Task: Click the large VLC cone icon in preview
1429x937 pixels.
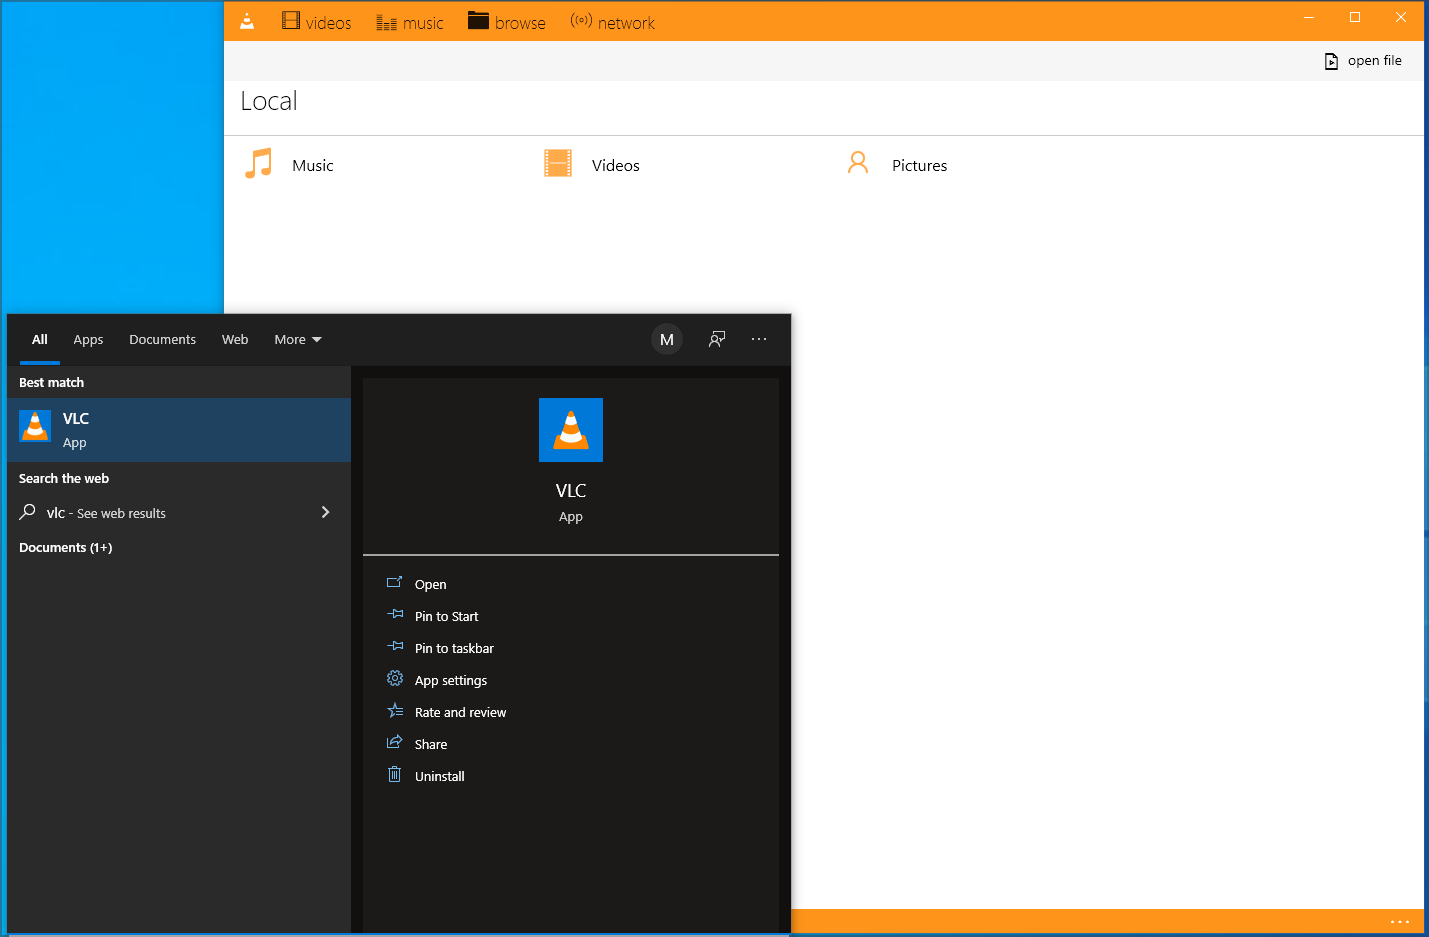Action: pos(571,430)
